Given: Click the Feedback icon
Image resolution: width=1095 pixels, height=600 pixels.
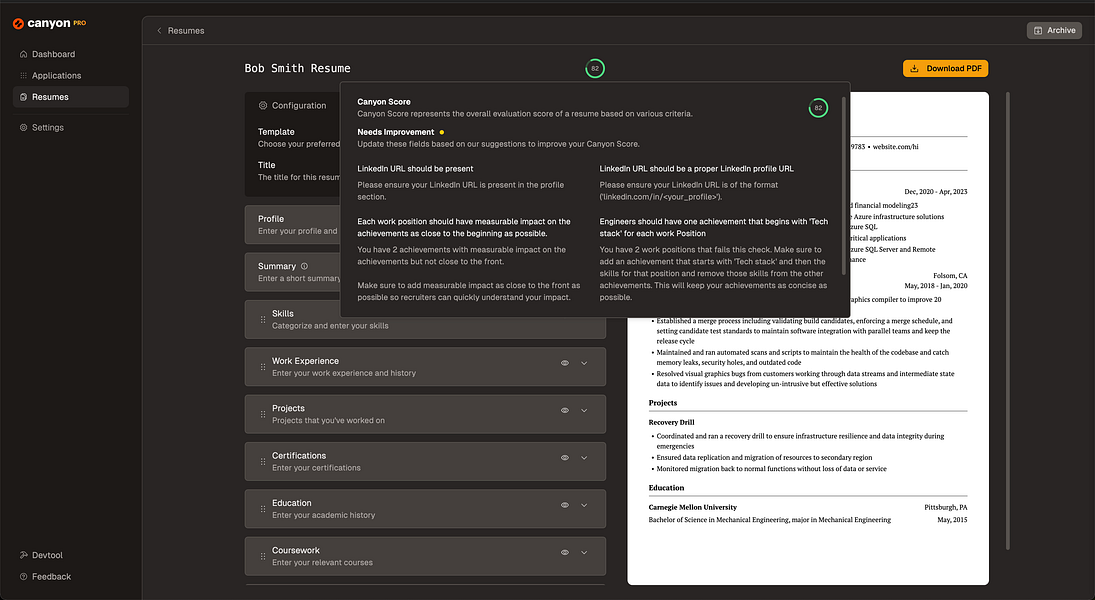Looking at the screenshot, I should (24, 576).
